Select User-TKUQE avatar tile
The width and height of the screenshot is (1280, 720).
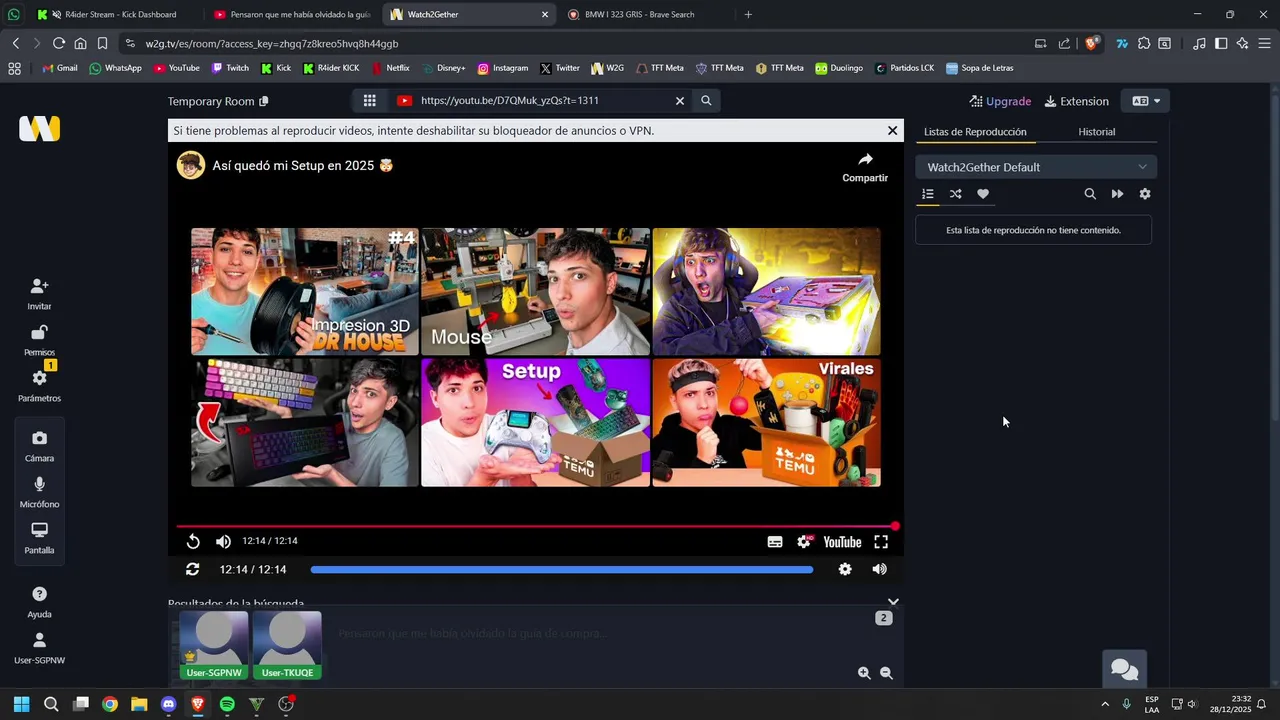287,646
